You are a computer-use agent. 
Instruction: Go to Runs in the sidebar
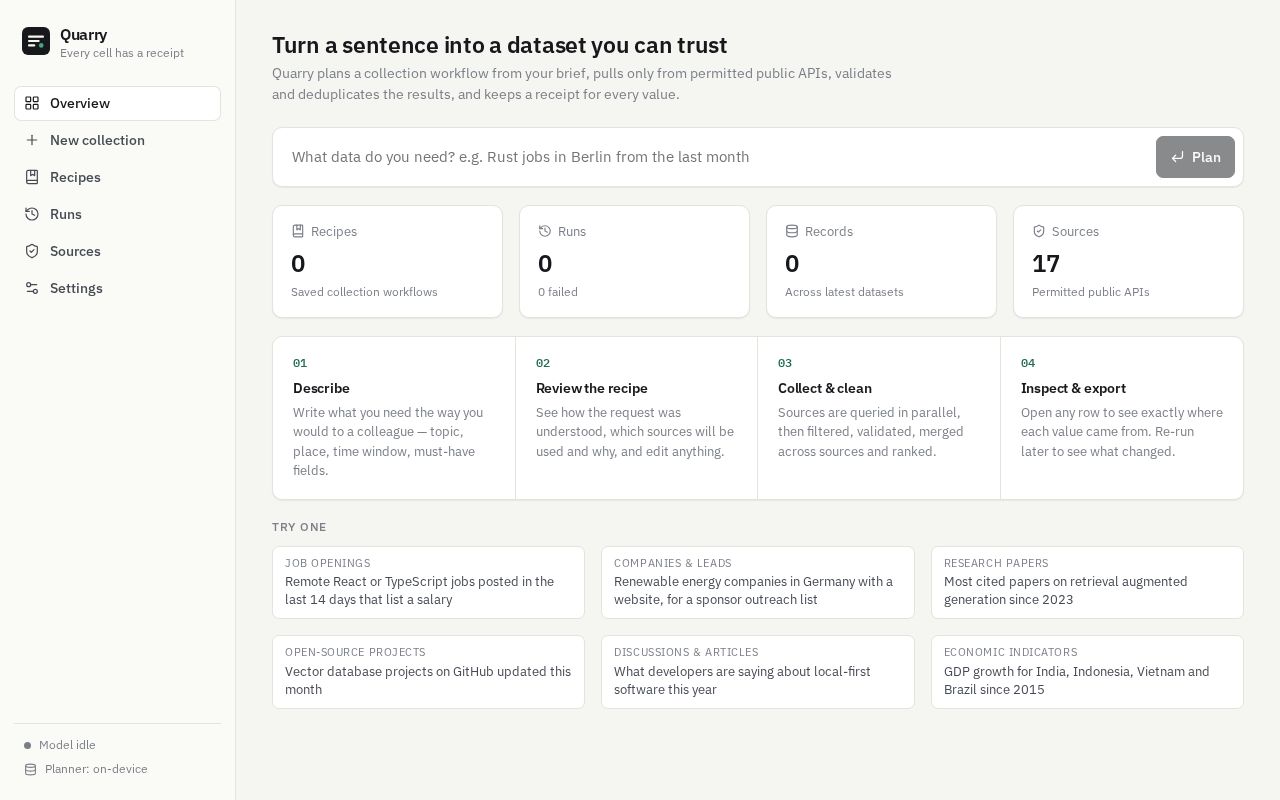click(x=117, y=214)
